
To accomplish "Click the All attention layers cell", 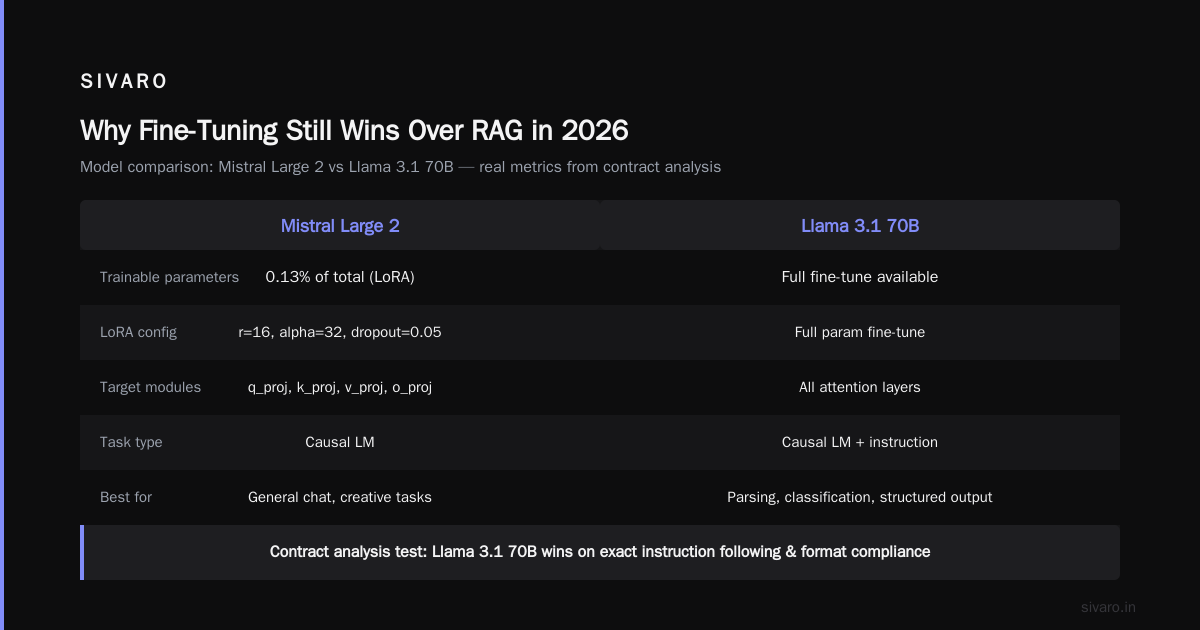I will 860,387.
